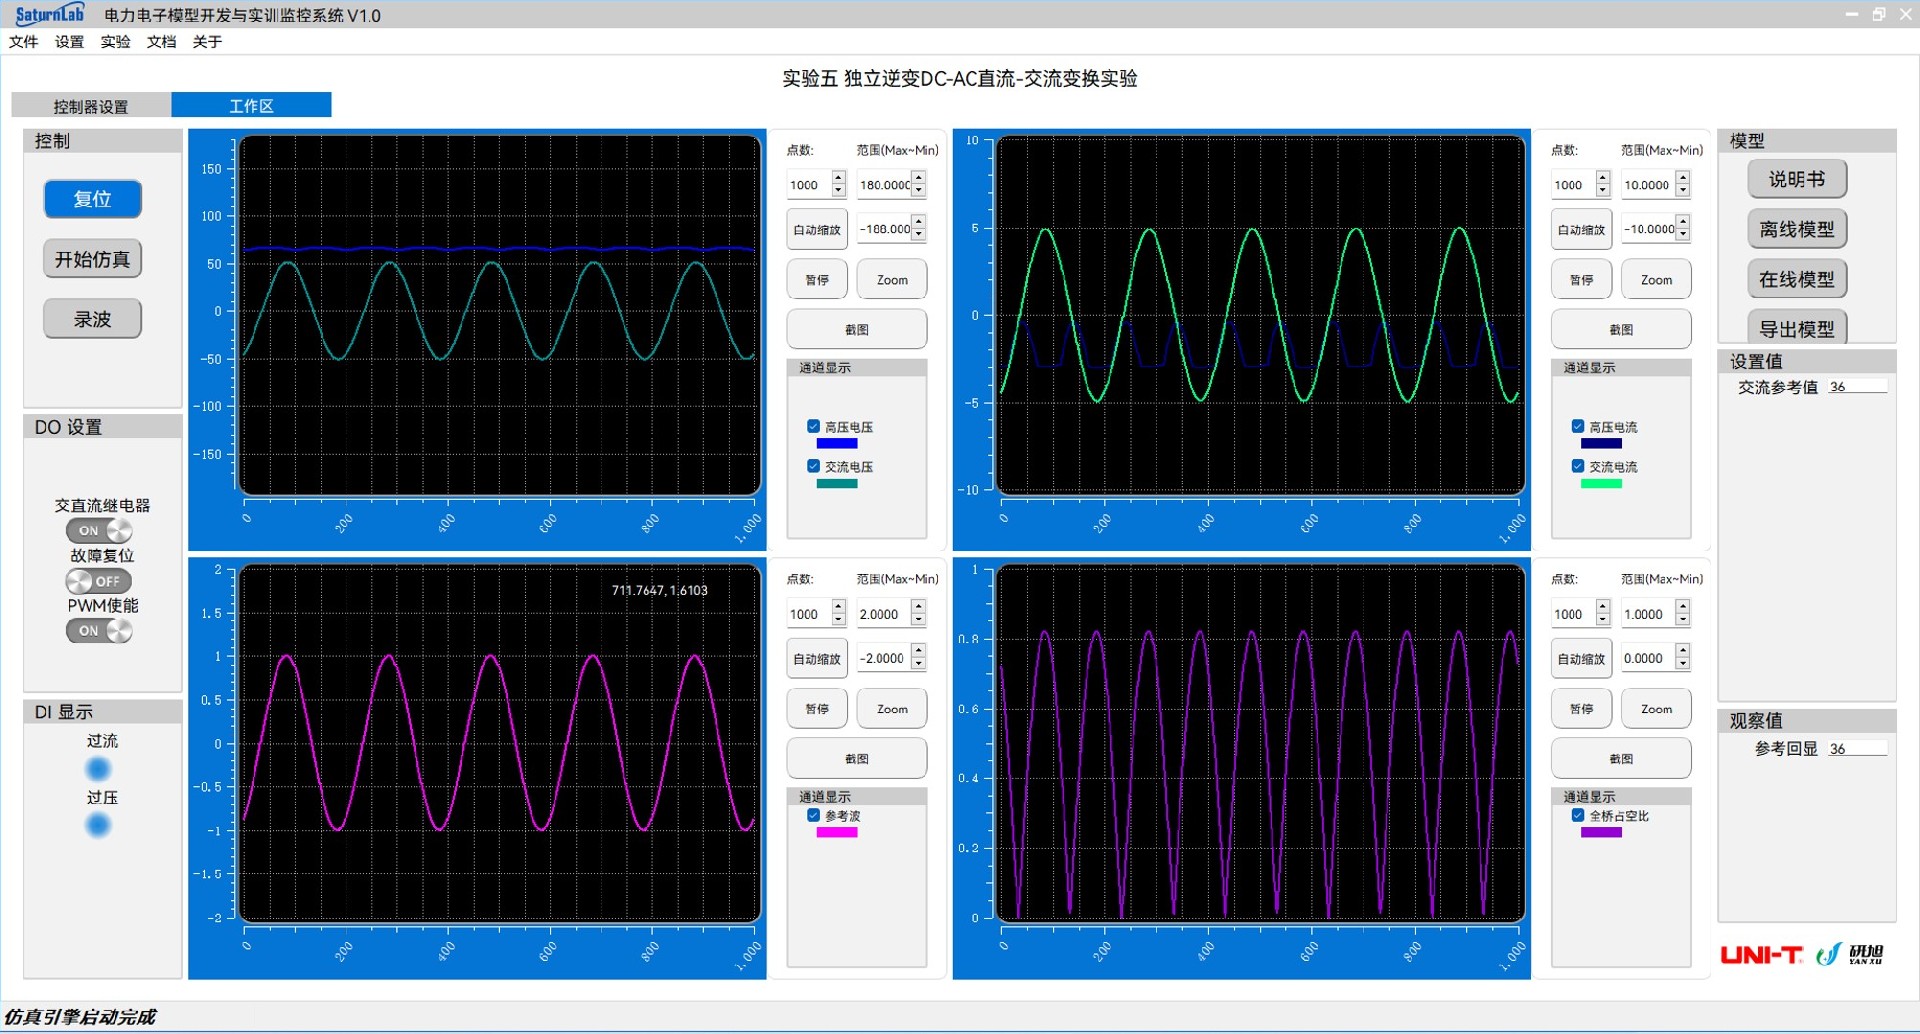Click the UNI-T brand logo
1920x1034 pixels.
[1761, 955]
